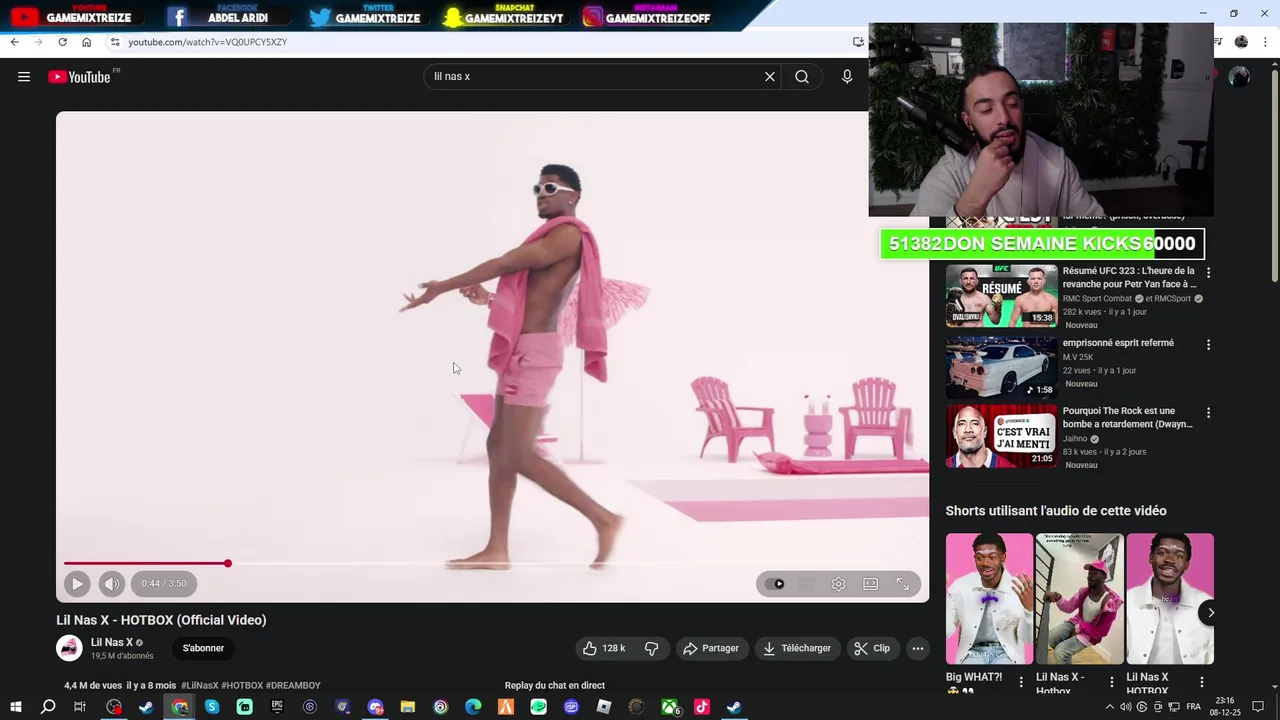The image size is (1280, 720).
Task: Open the Windows notification center
Action: [x=1258, y=707]
